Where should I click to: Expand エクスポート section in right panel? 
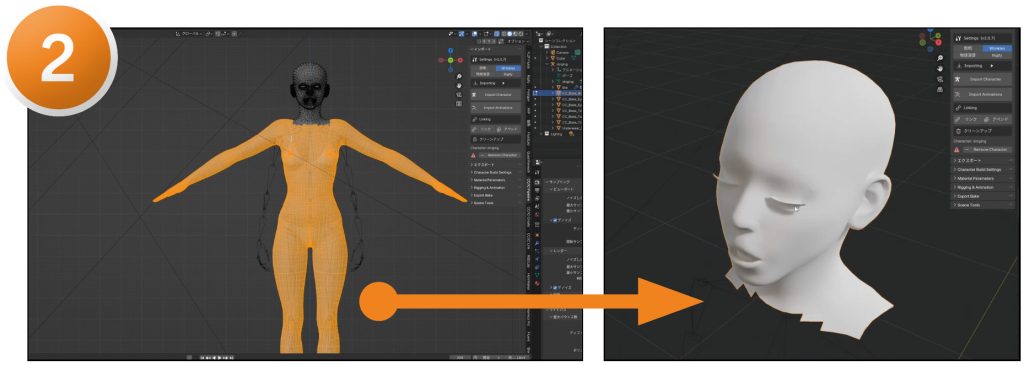click(983, 161)
